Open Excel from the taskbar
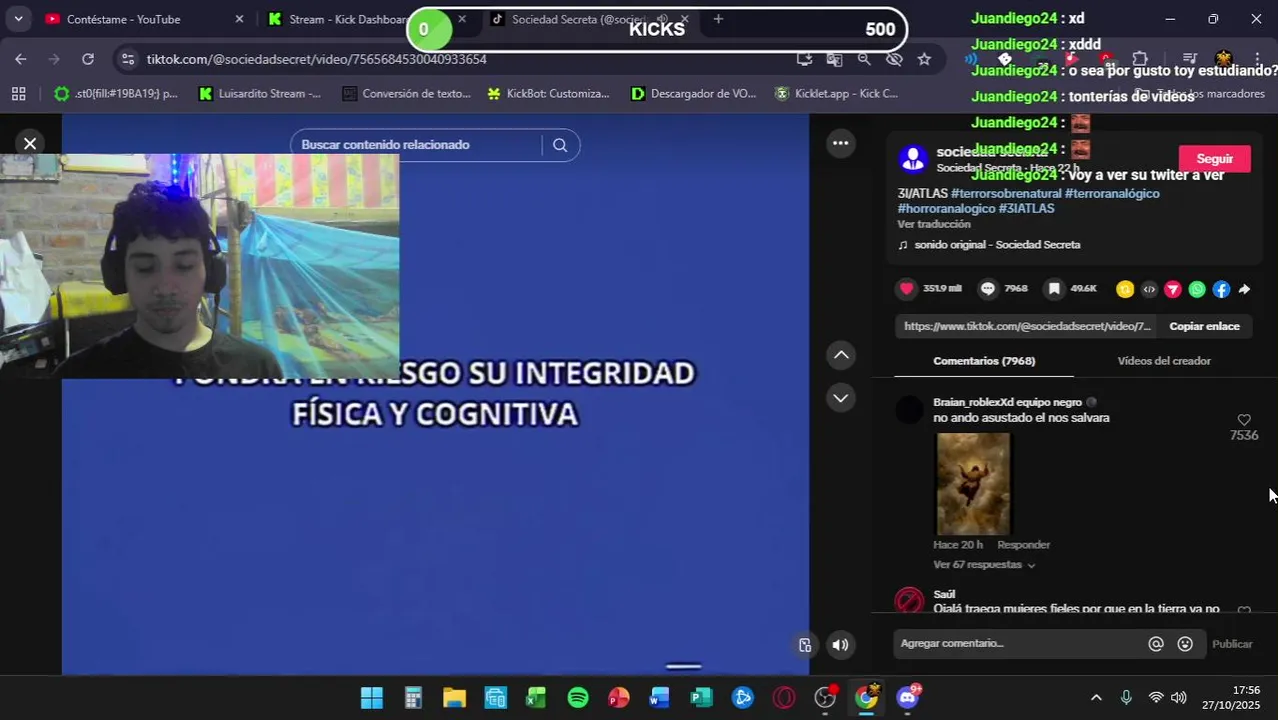 (536, 698)
